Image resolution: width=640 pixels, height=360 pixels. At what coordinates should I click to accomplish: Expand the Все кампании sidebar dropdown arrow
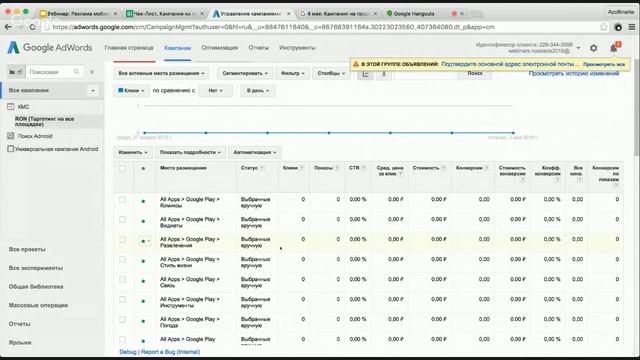(93, 91)
